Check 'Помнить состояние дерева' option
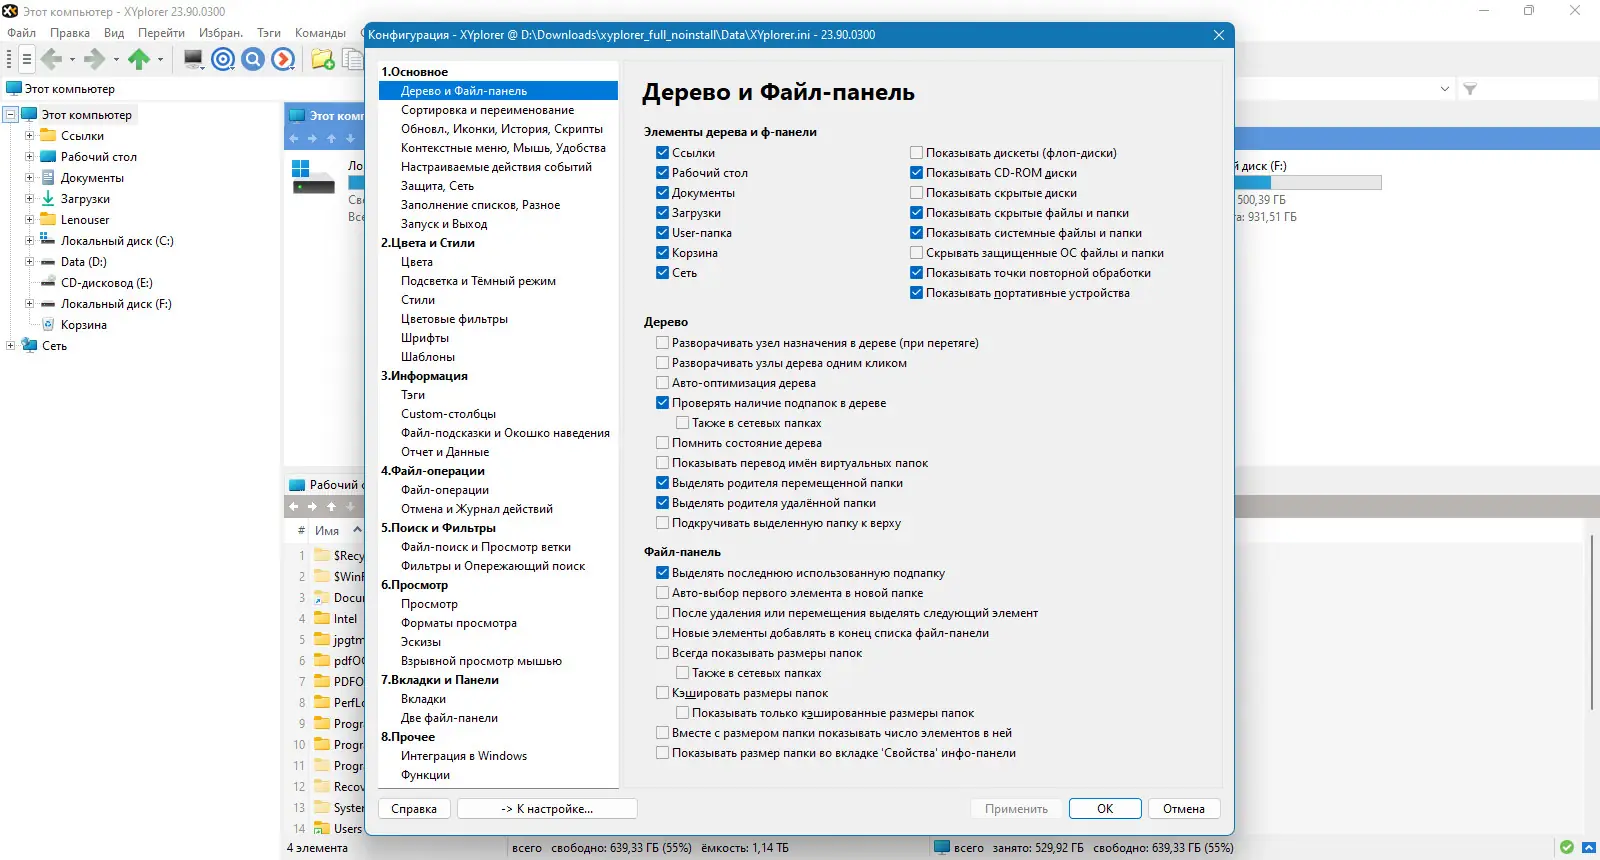 pos(662,443)
